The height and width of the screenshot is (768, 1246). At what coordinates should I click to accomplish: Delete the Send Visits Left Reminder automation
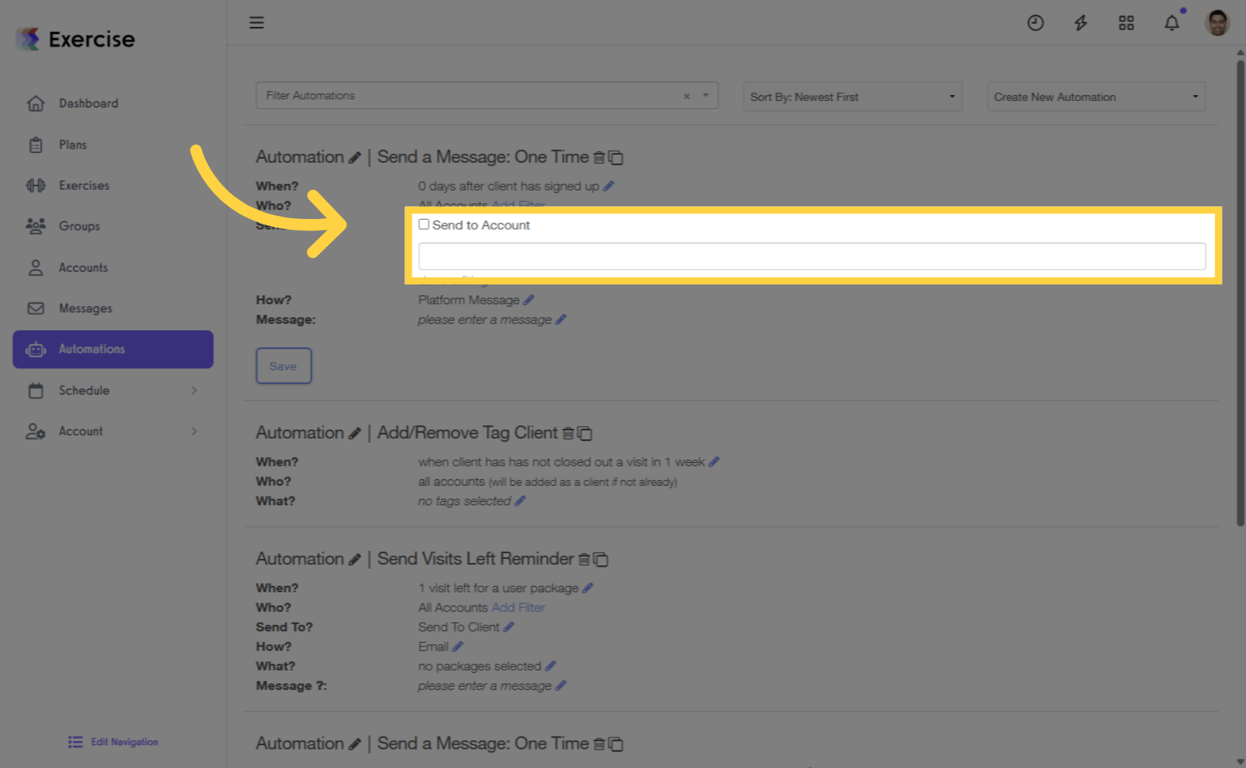(x=584, y=560)
